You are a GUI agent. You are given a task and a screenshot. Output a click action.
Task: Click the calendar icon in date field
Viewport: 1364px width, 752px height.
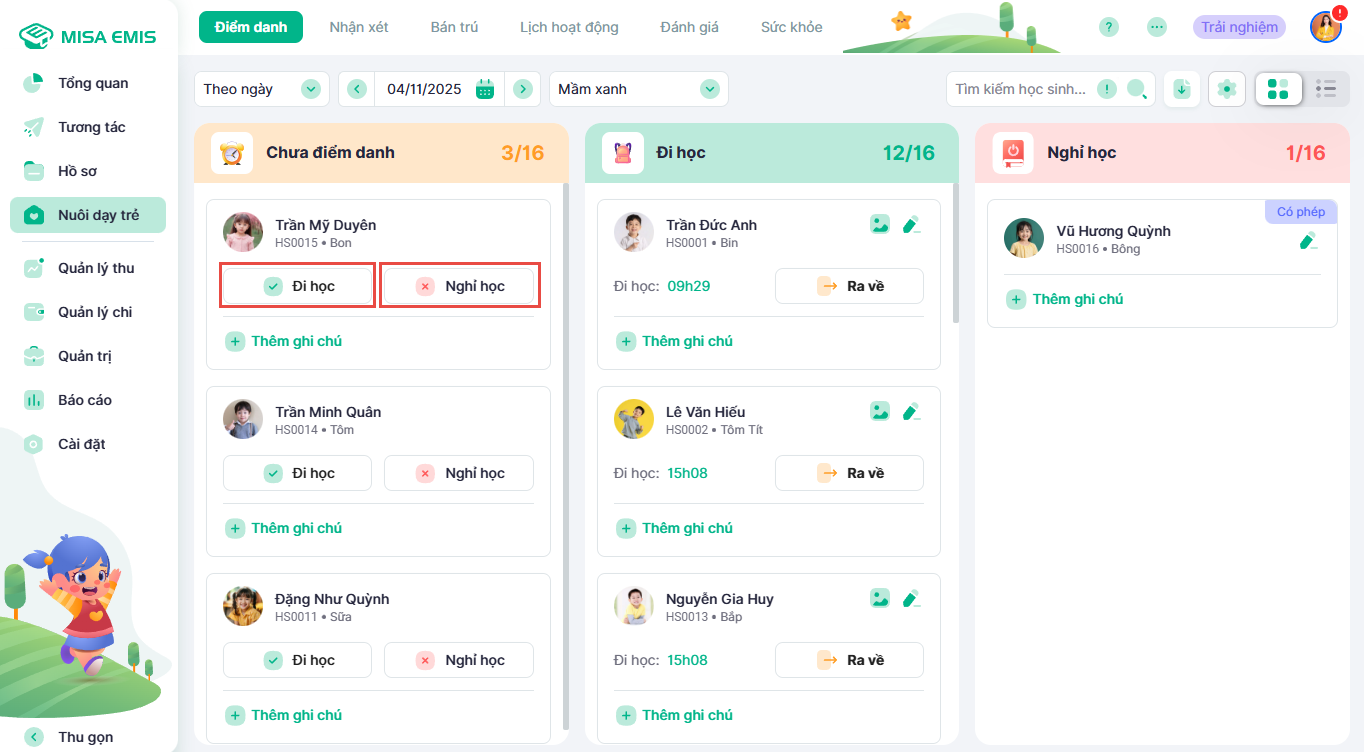click(x=485, y=89)
